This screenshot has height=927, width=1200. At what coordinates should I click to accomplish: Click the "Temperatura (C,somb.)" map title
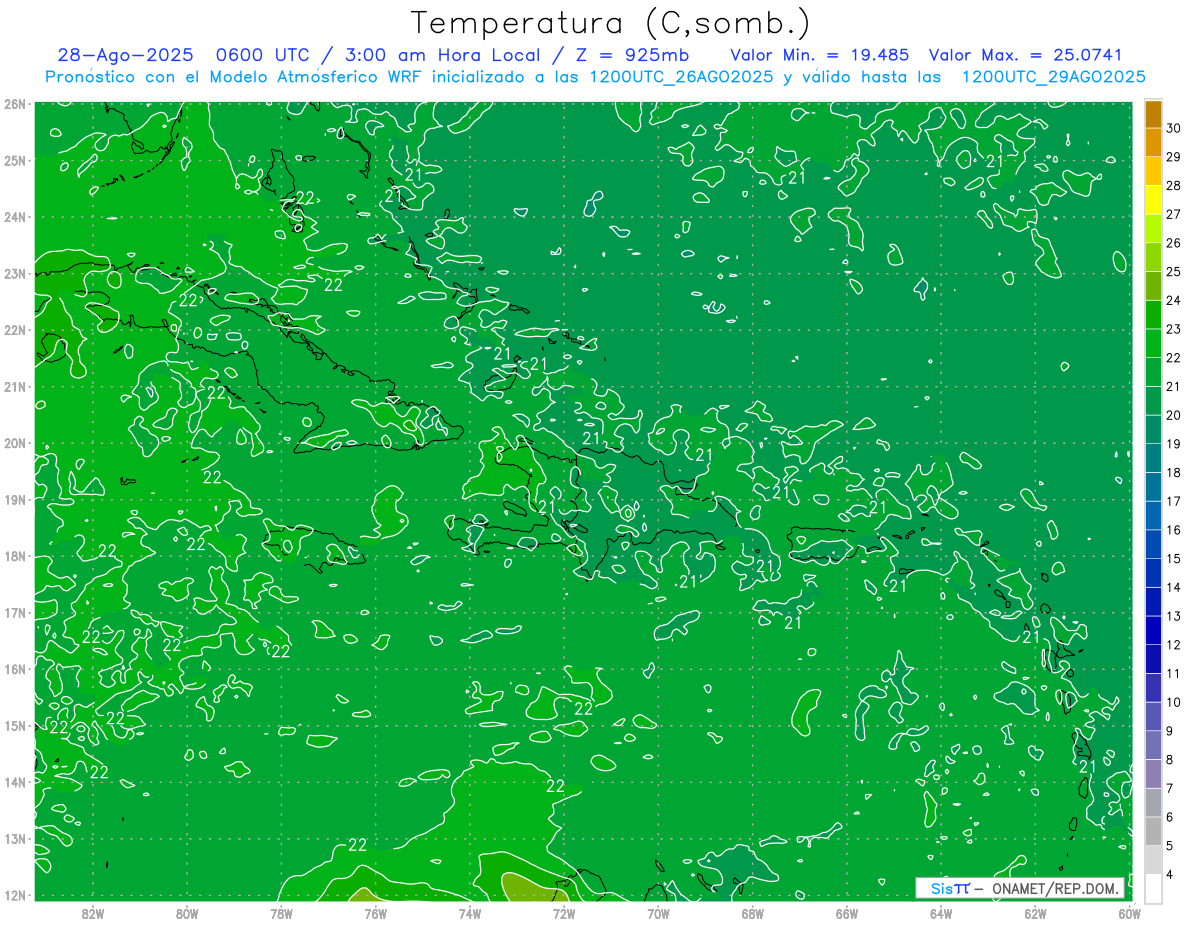(612, 24)
